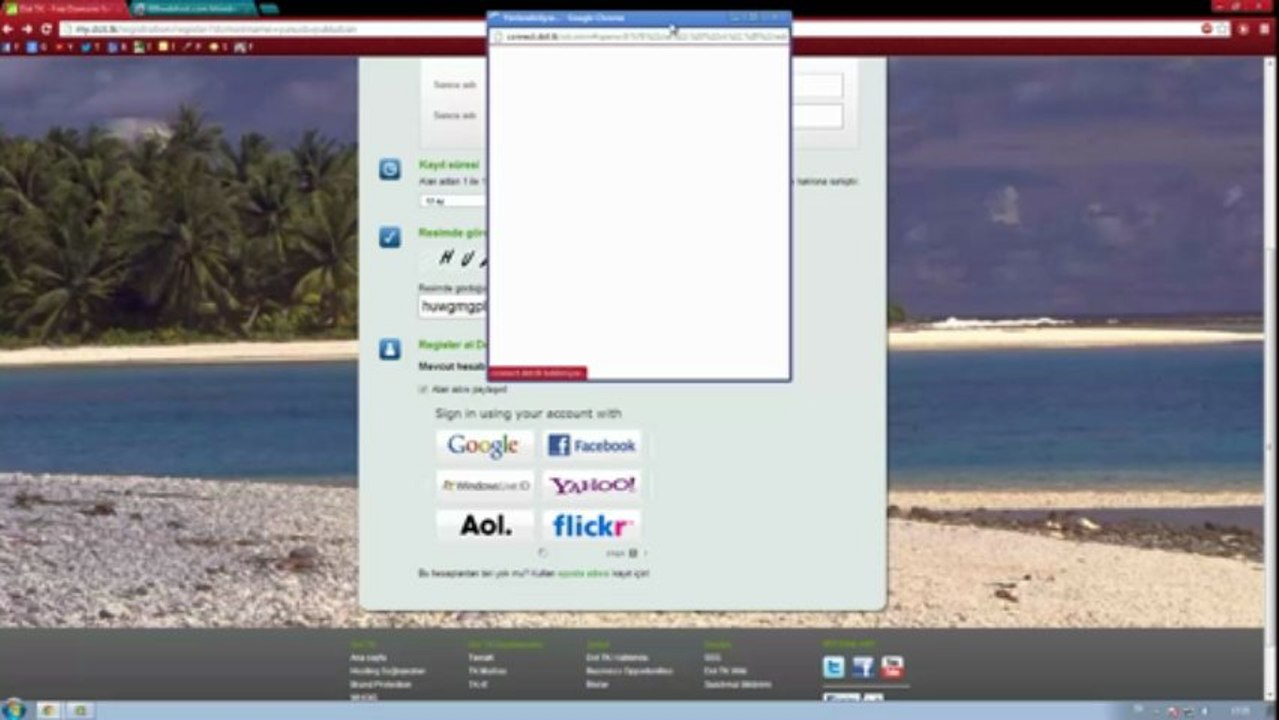The width and height of the screenshot is (1279, 720).
Task: Click the captcha text field containing huwgmgpl
Action: pos(453,307)
